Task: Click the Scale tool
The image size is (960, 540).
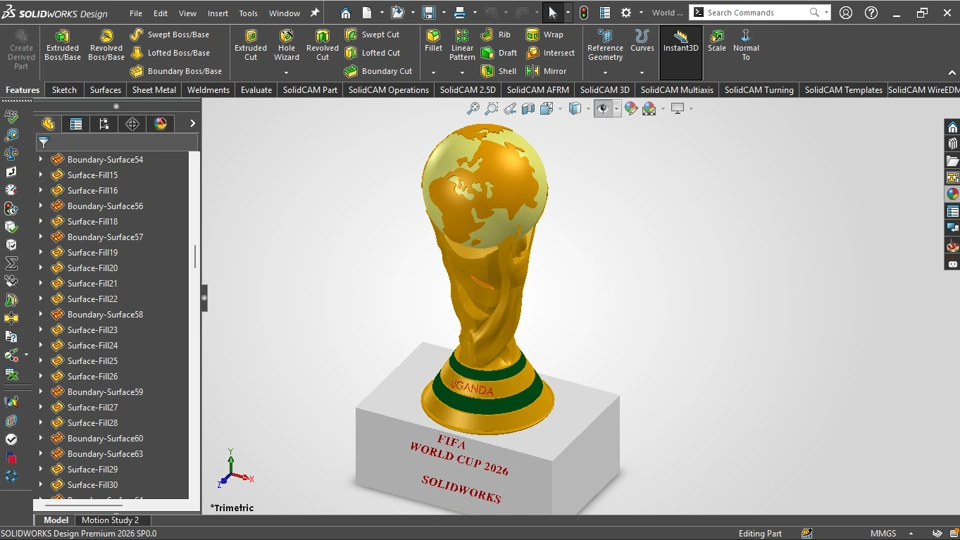Action: click(716, 40)
